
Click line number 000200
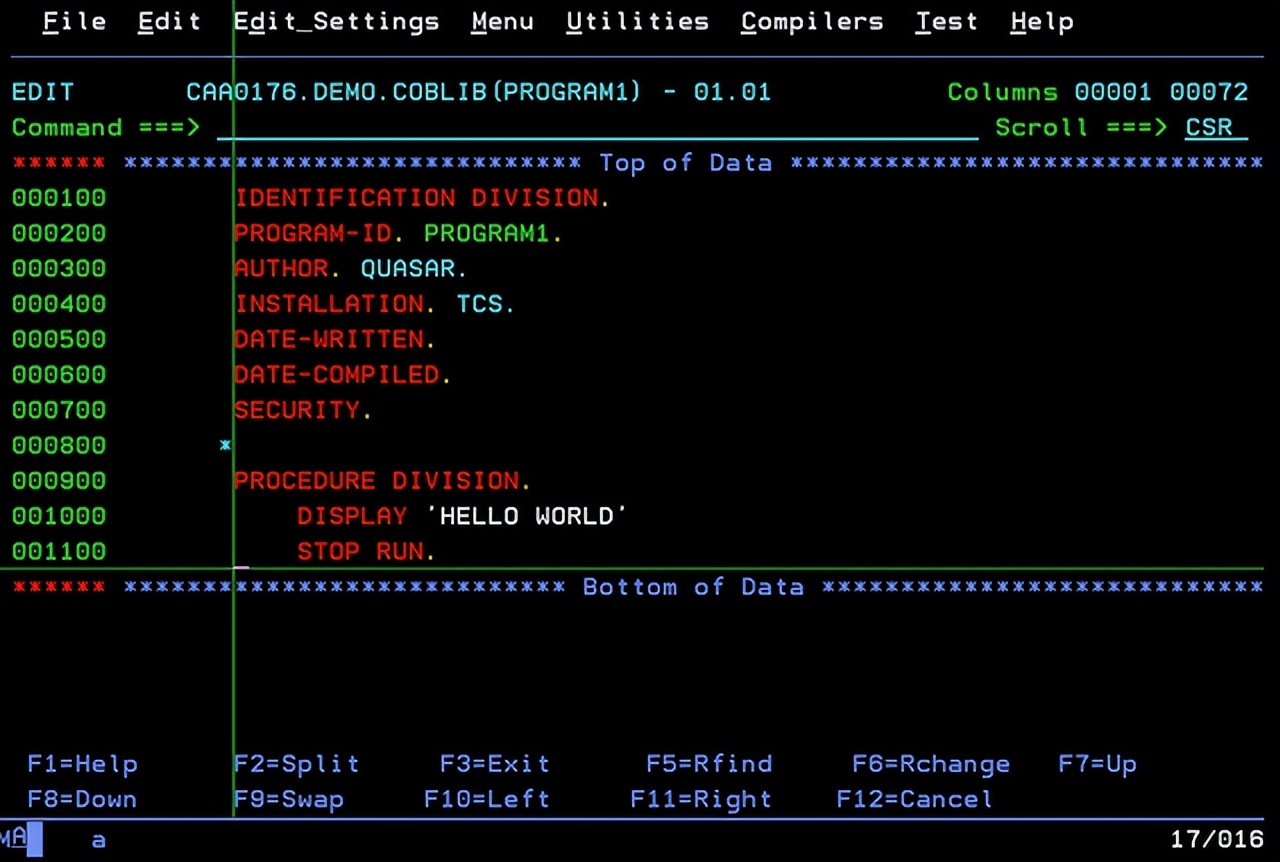59,233
